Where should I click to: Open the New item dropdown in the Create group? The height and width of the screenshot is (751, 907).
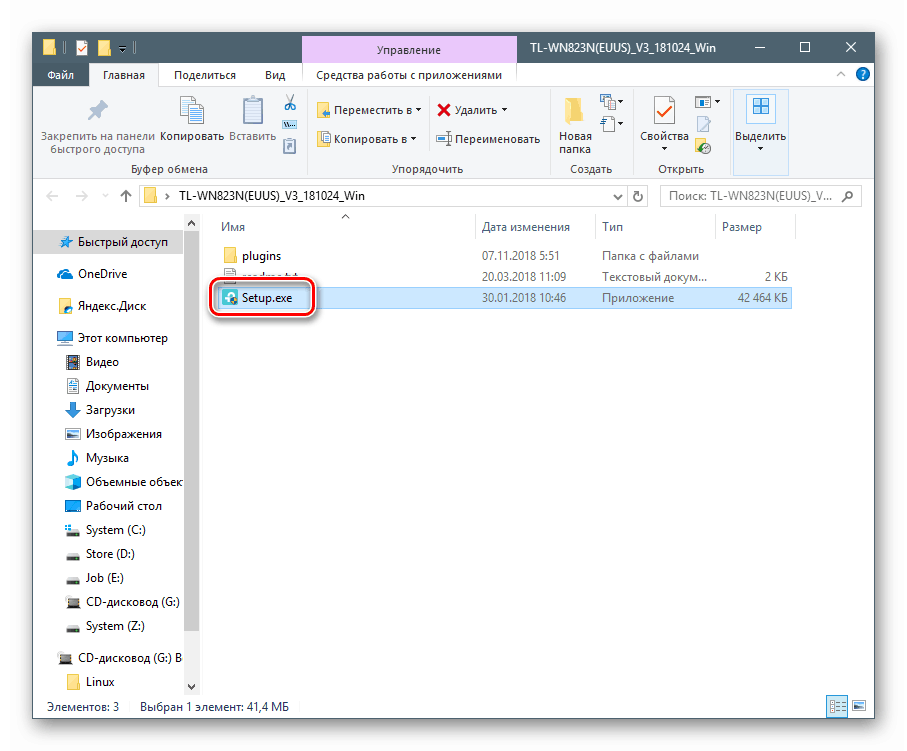click(x=611, y=102)
